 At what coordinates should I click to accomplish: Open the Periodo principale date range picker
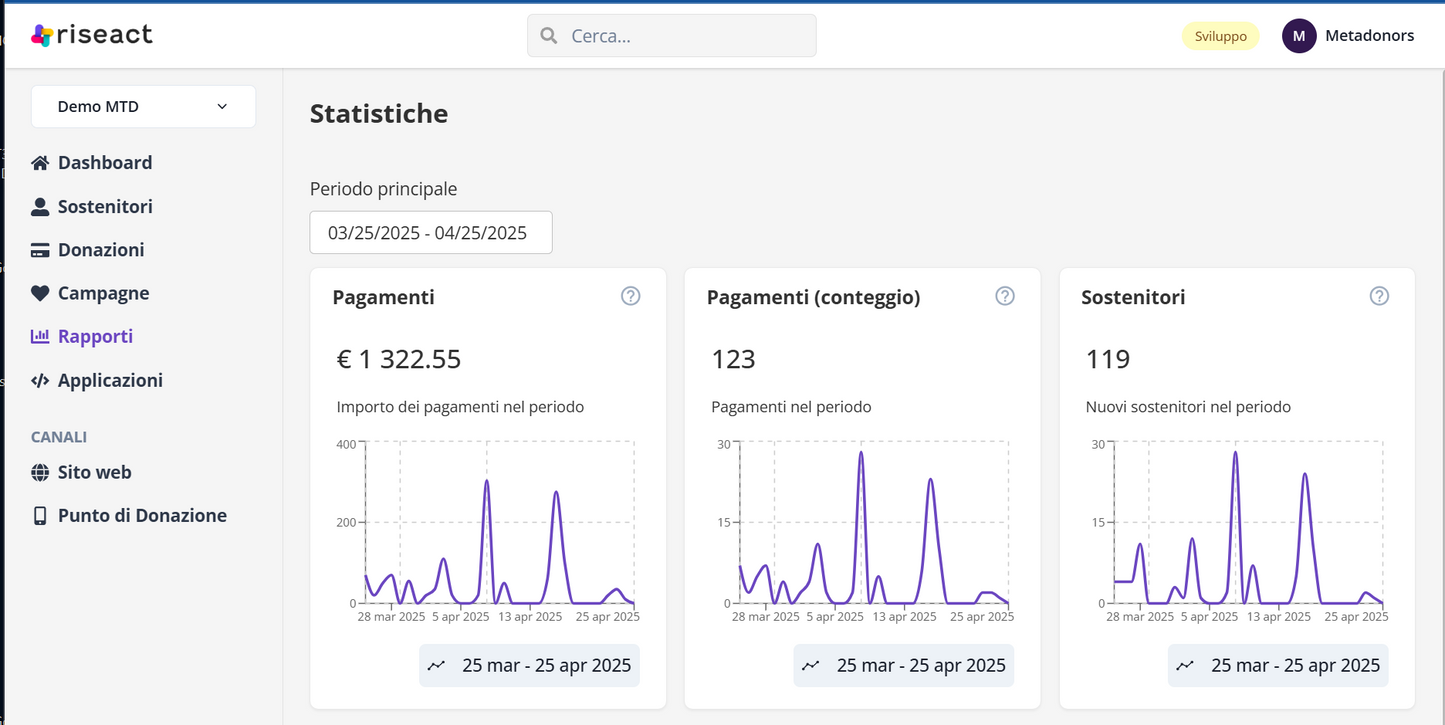(x=430, y=233)
